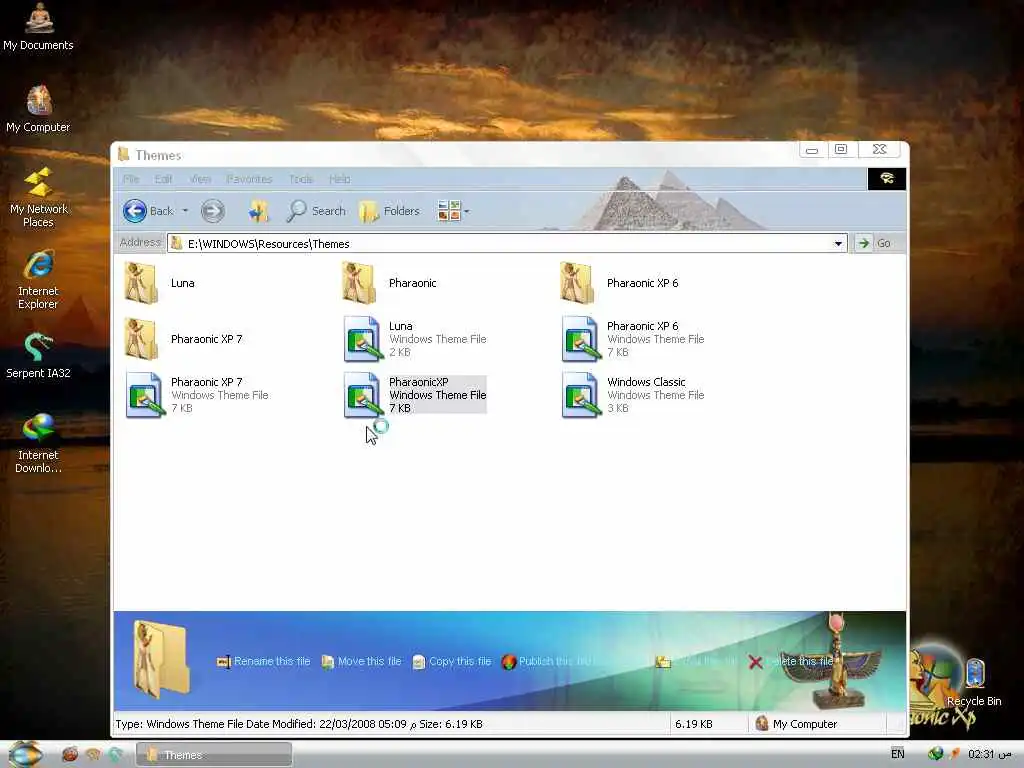Click Delete this file link
1024x768 pixels.
click(792, 662)
